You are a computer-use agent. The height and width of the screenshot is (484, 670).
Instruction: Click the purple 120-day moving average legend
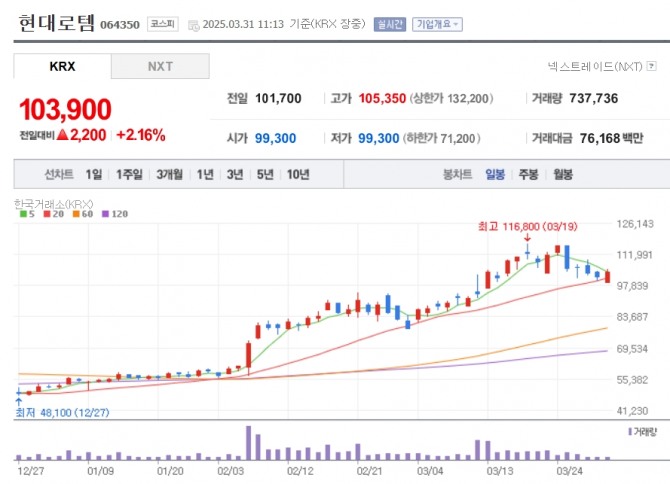click(115, 214)
